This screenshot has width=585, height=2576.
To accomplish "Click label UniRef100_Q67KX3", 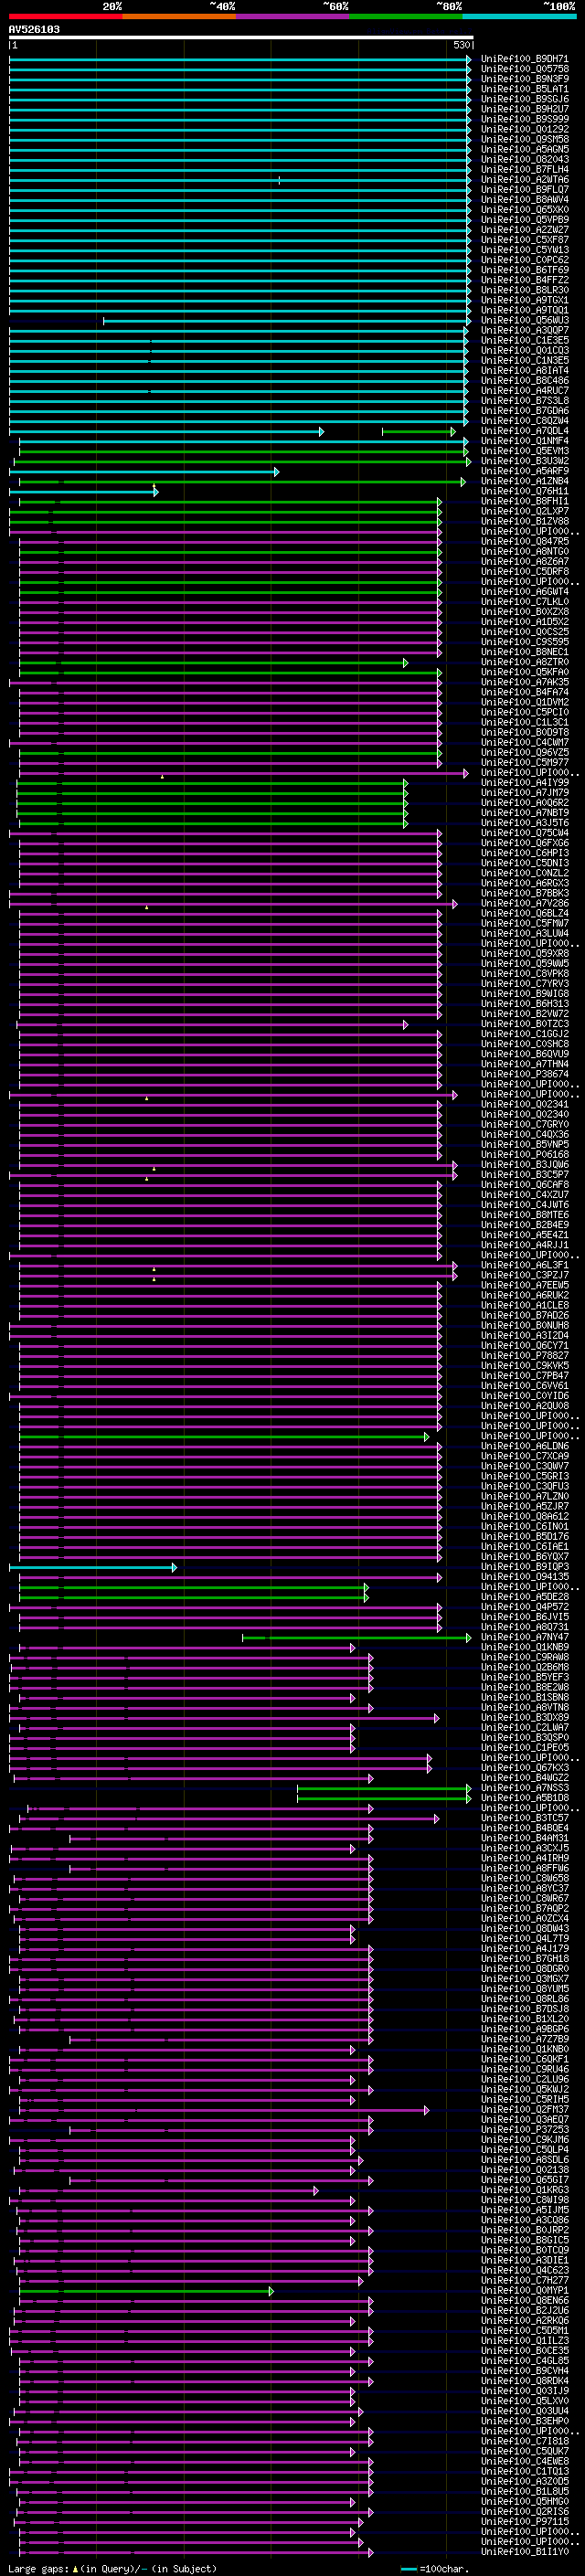I will click(525, 1768).
